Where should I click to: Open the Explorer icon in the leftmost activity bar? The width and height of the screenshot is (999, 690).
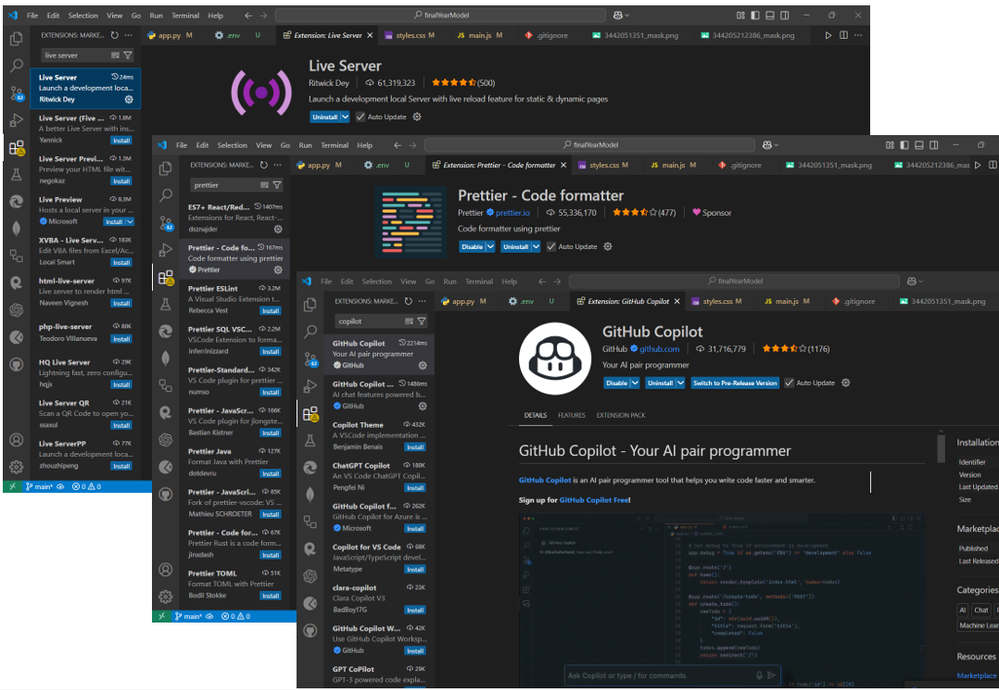coord(17,38)
